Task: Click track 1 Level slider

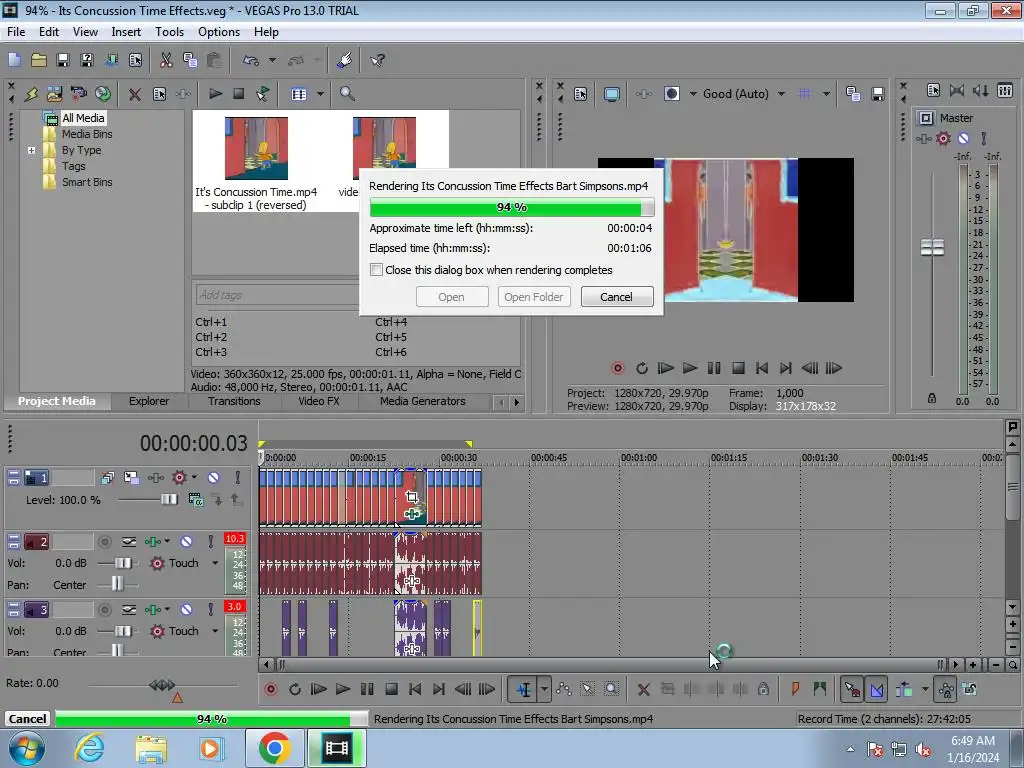Action: (x=168, y=500)
